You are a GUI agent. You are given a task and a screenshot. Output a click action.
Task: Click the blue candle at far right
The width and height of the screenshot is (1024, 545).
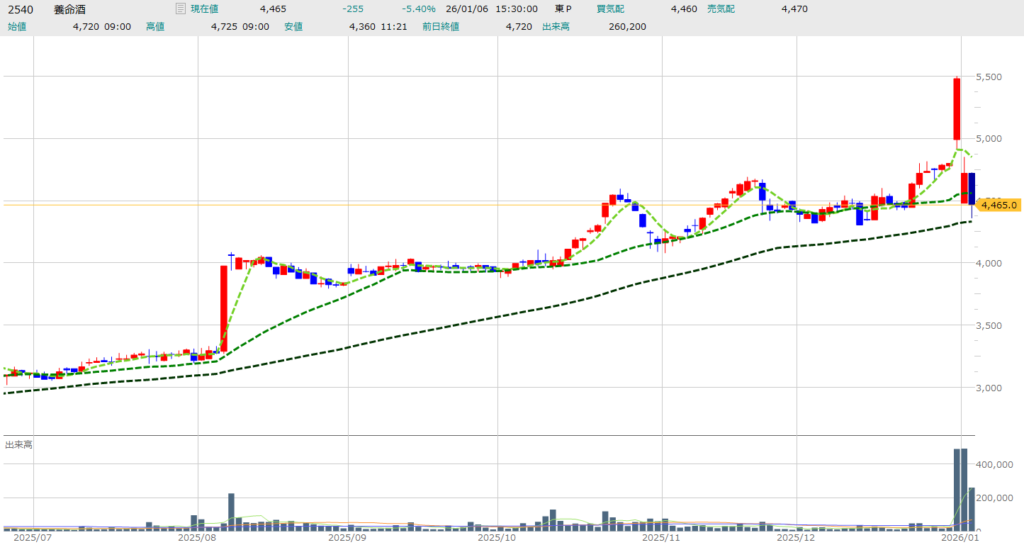971,188
